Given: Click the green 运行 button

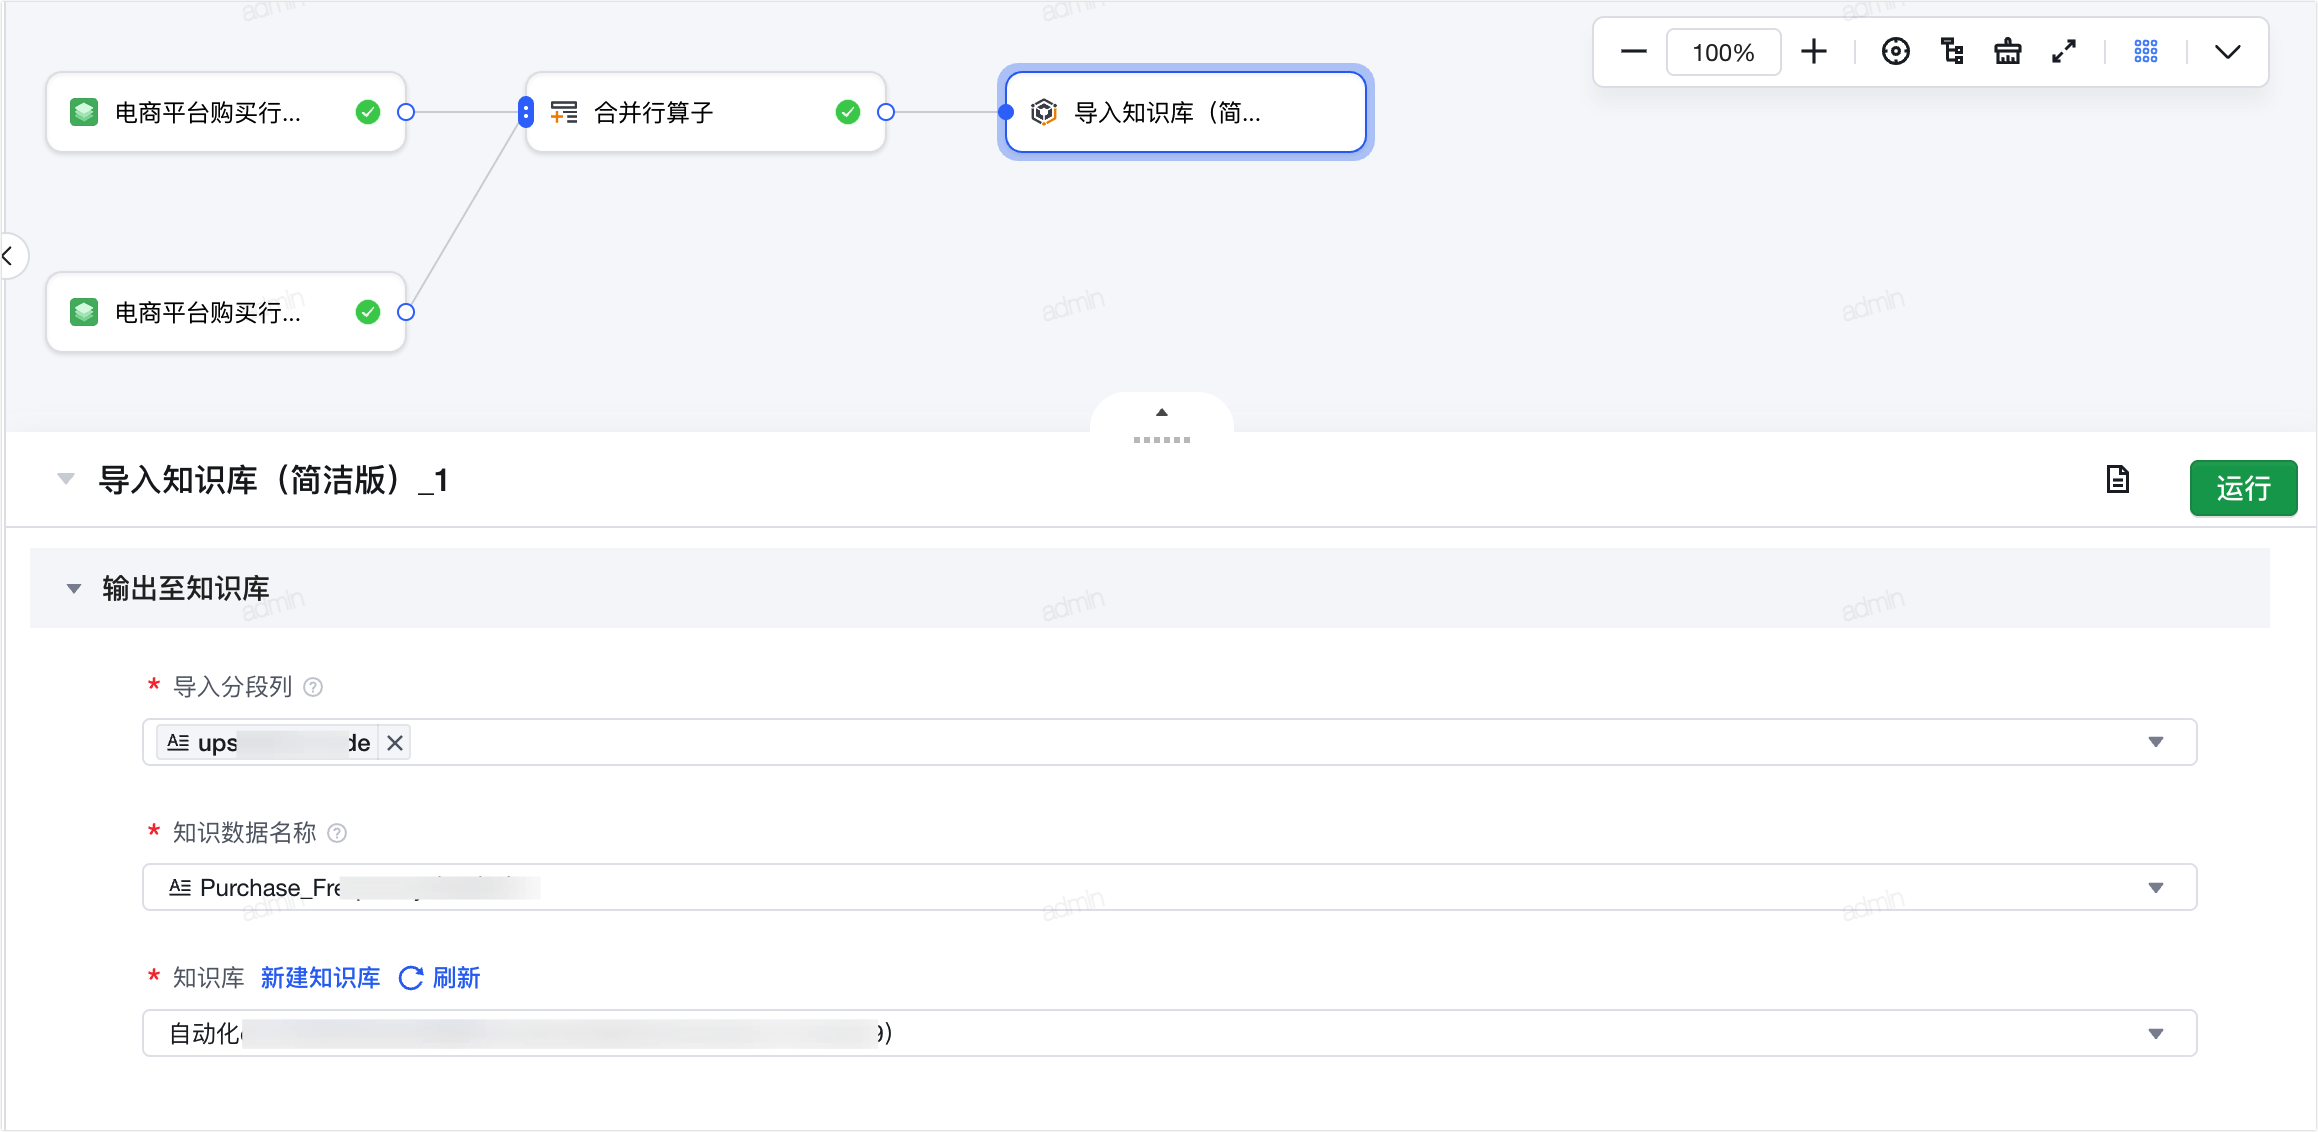Looking at the screenshot, I should pos(2243,488).
